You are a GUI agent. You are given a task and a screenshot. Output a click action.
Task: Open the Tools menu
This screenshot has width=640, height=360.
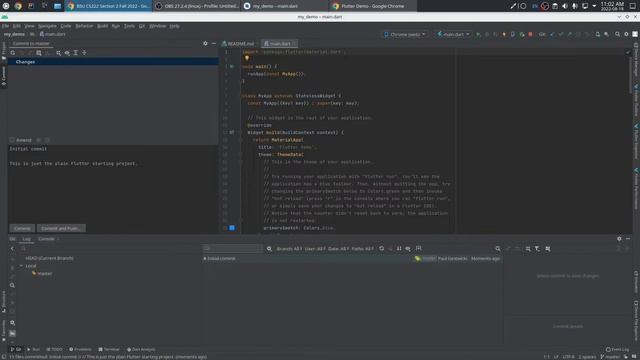129,26
